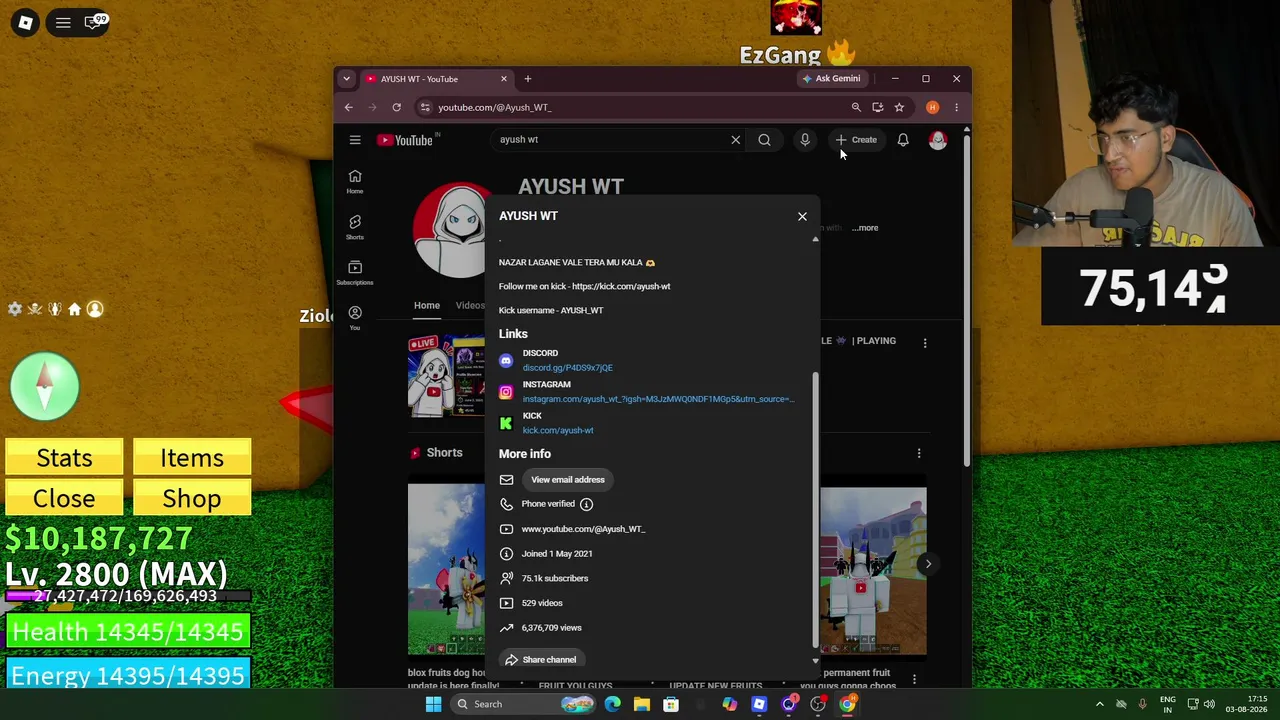Expand channel description with ...more
Image resolution: width=1280 pixels, height=720 pixels.
[x=866, y=228]
